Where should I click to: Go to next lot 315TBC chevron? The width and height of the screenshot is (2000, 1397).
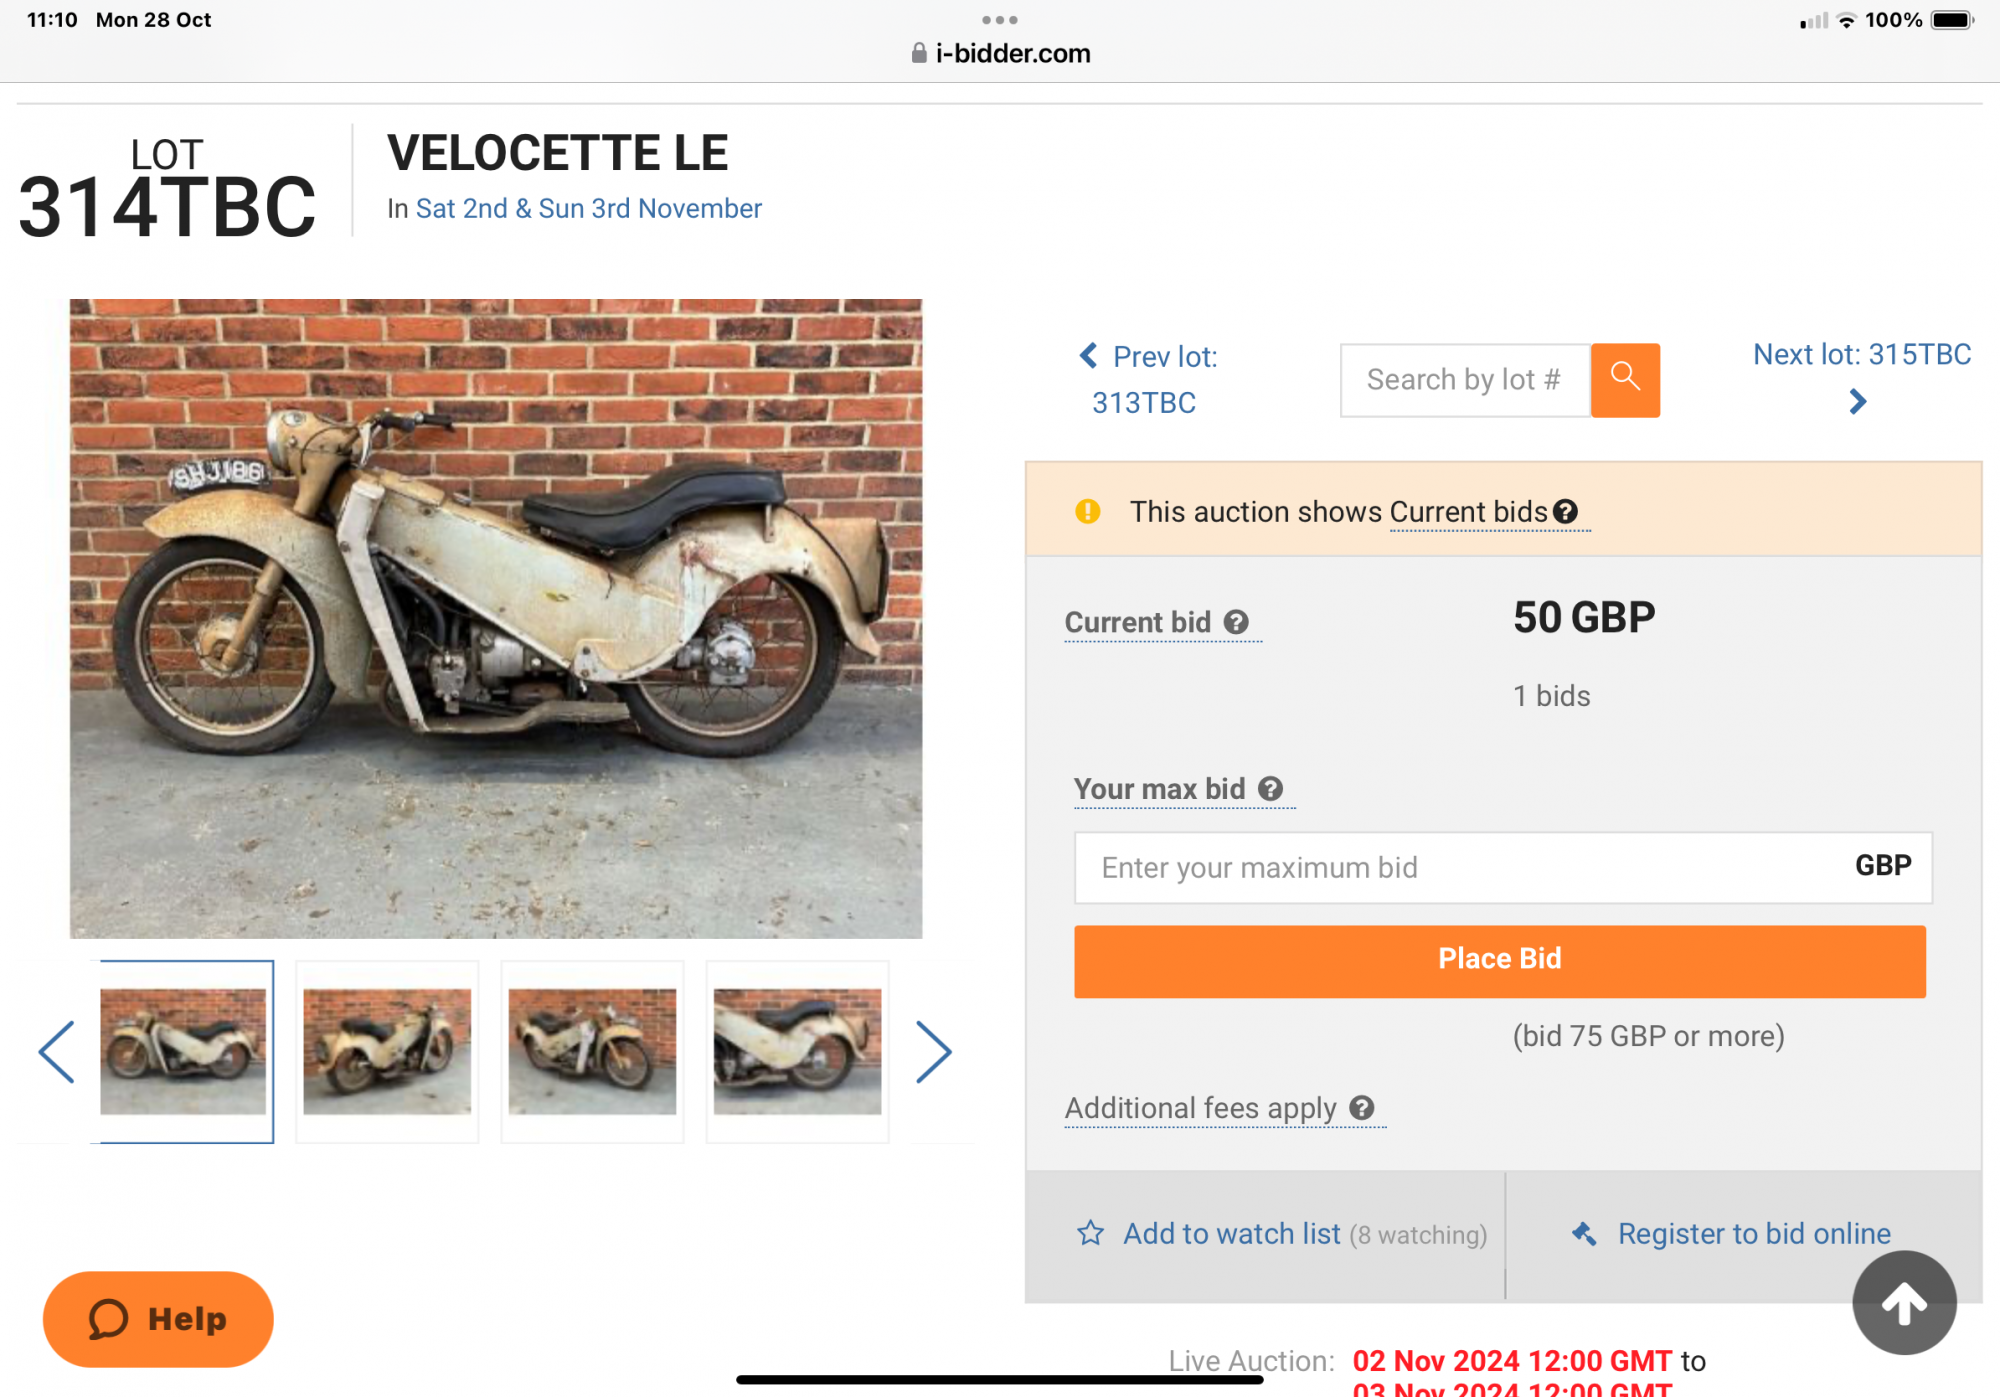(x=1858, y=402)
